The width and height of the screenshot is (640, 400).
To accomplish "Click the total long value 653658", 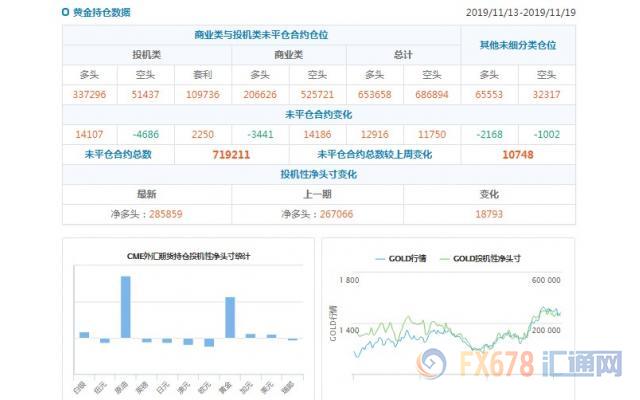I will click(x=375, y=95).
